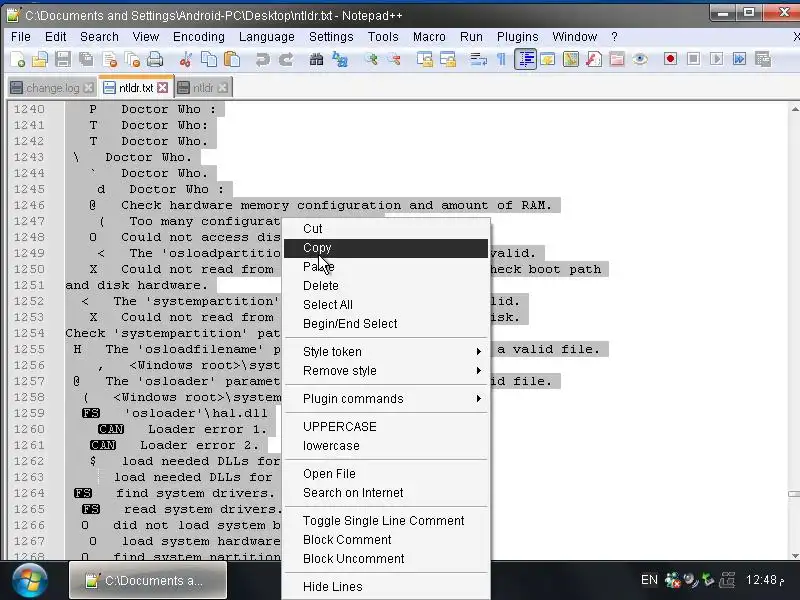
Task: Click the New file toolbar icon
Action: [18, 60]
